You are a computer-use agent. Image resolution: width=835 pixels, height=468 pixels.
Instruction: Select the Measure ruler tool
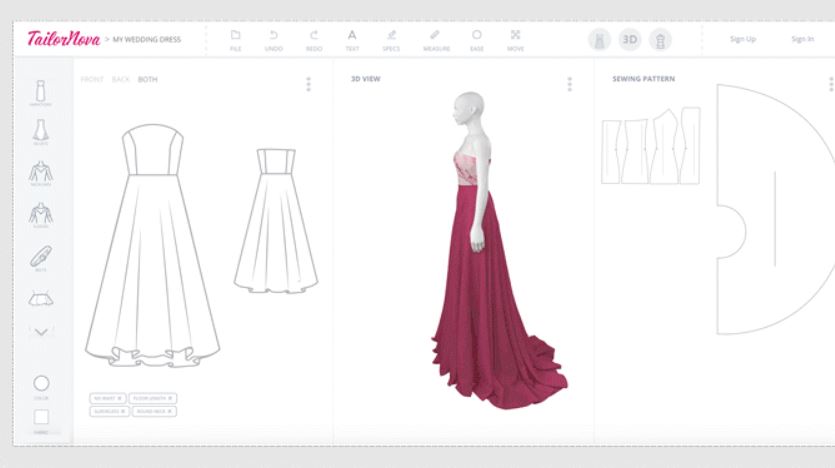[436, 40]
